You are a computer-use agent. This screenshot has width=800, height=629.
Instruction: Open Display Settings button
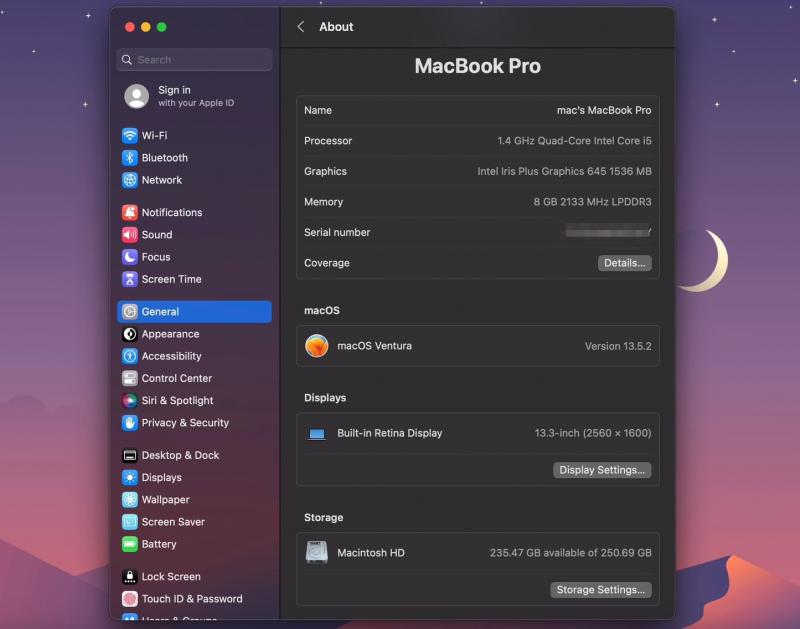coord(602,470)
